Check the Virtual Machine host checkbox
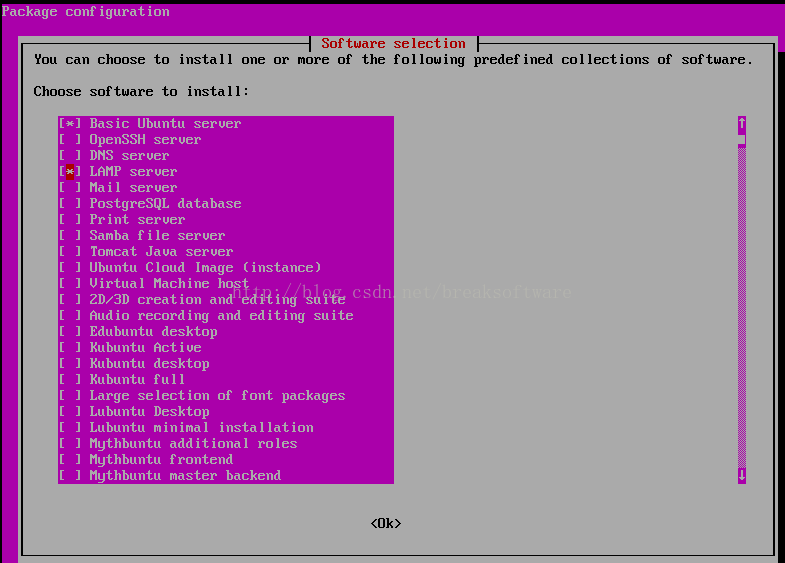Image resolution: width=785 pixels, height=563 pixels. (x=70, y=284)
